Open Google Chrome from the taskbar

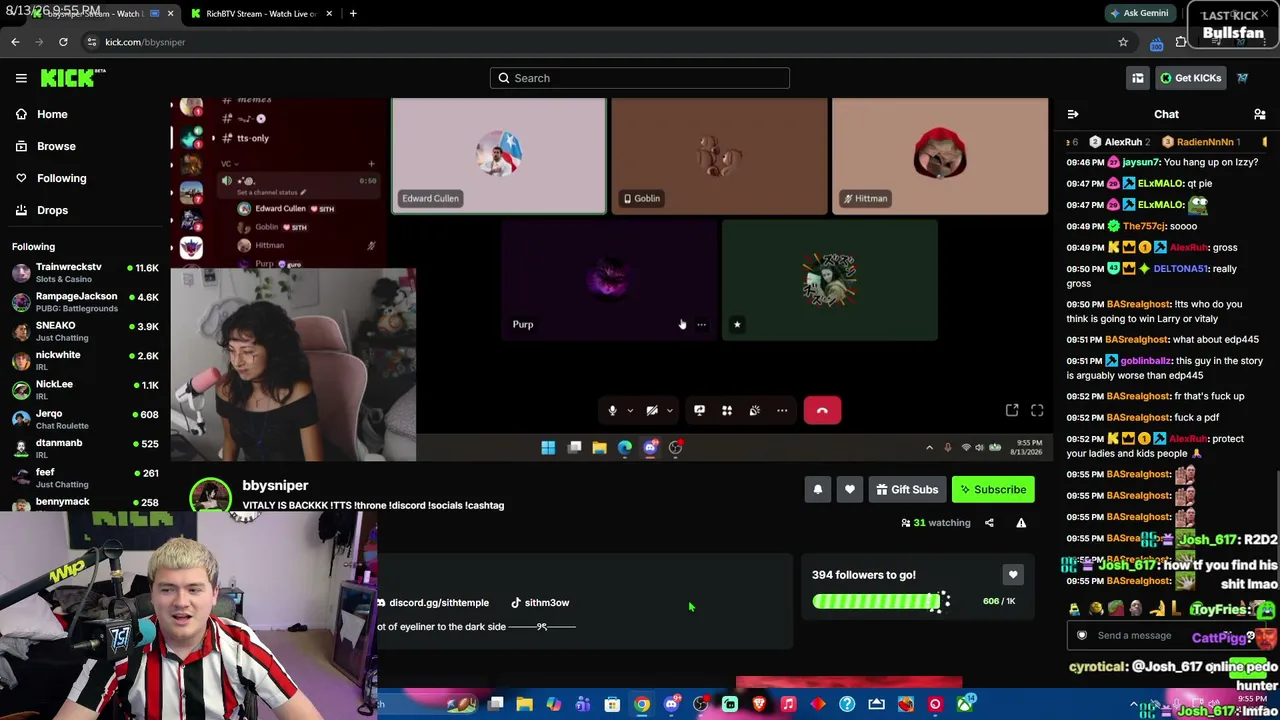tap(642, 705)
